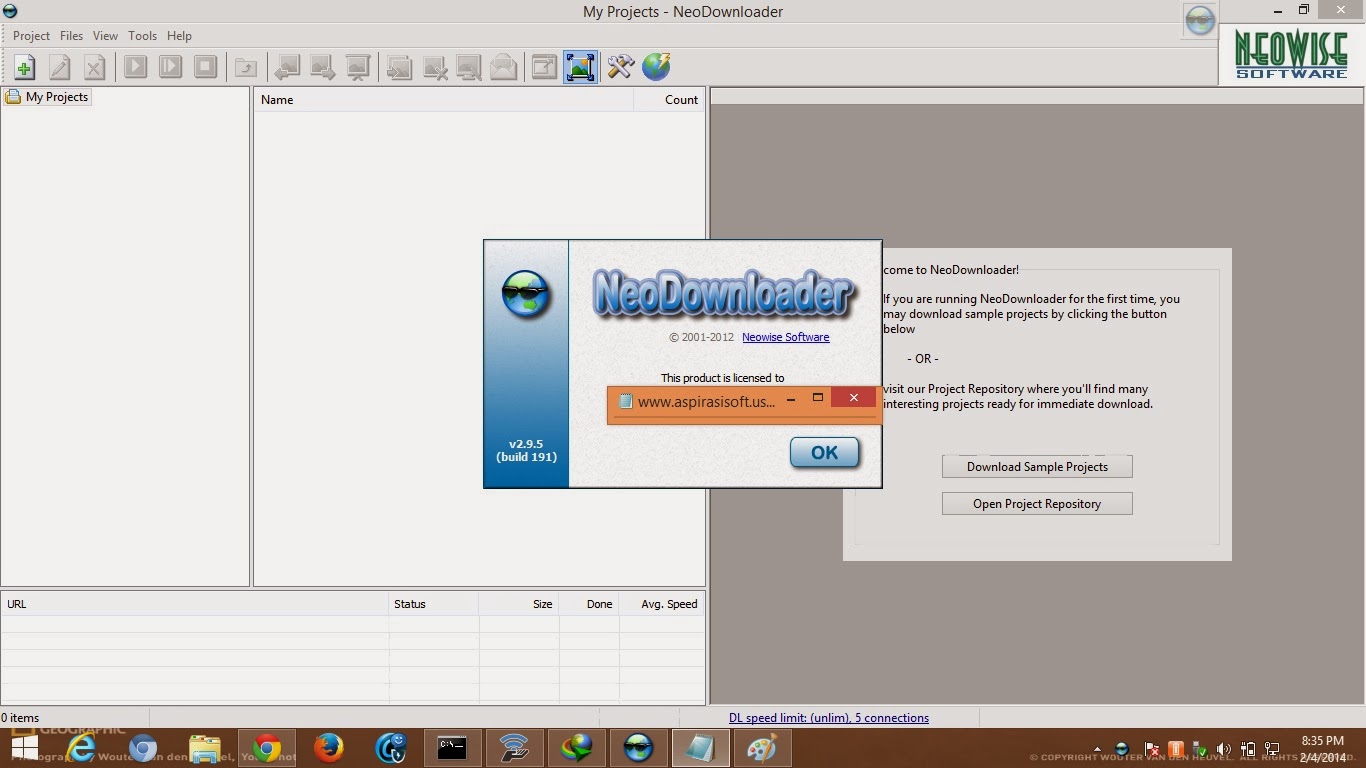Screen dimensions: 1366x768
Task: Click Download Sample Projects button
Action: [x=1037, y=466]
